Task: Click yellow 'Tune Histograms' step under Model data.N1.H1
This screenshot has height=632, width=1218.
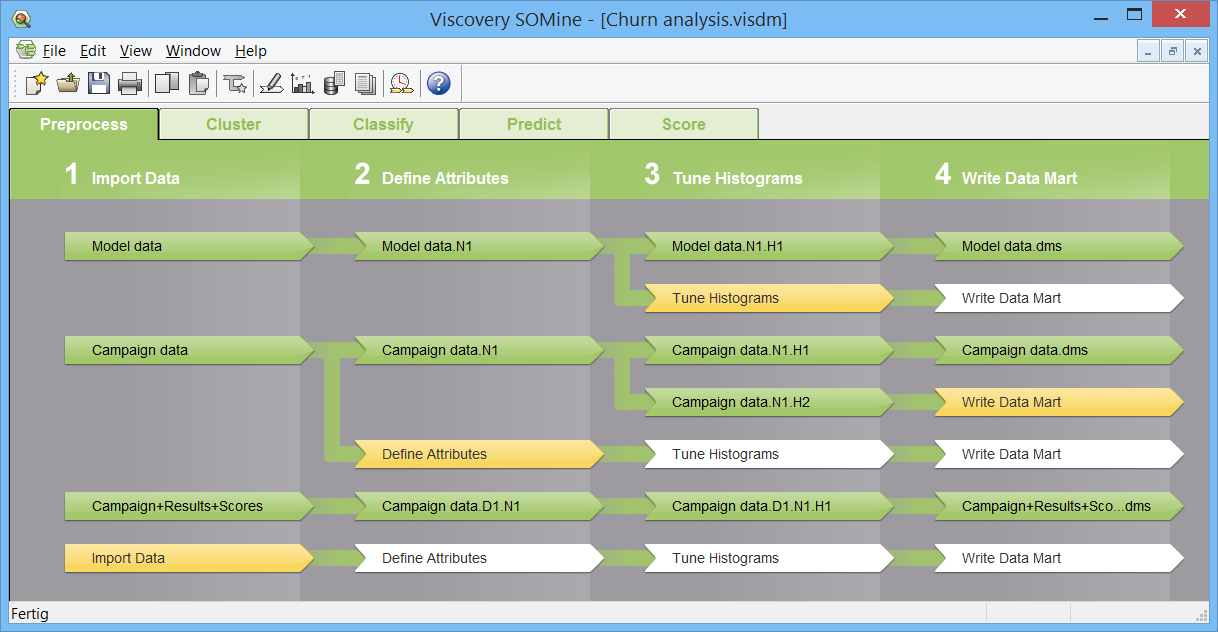Action: coord(769,298)
